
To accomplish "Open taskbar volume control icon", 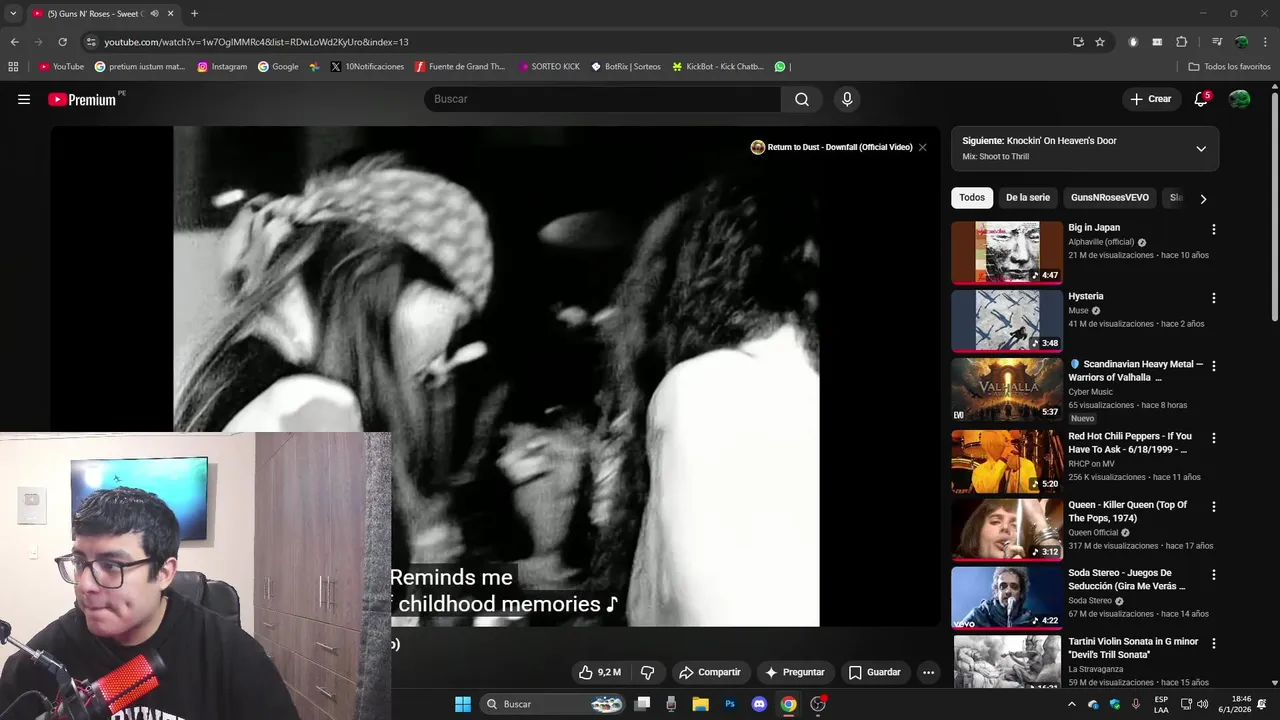I will (1202, 704).
